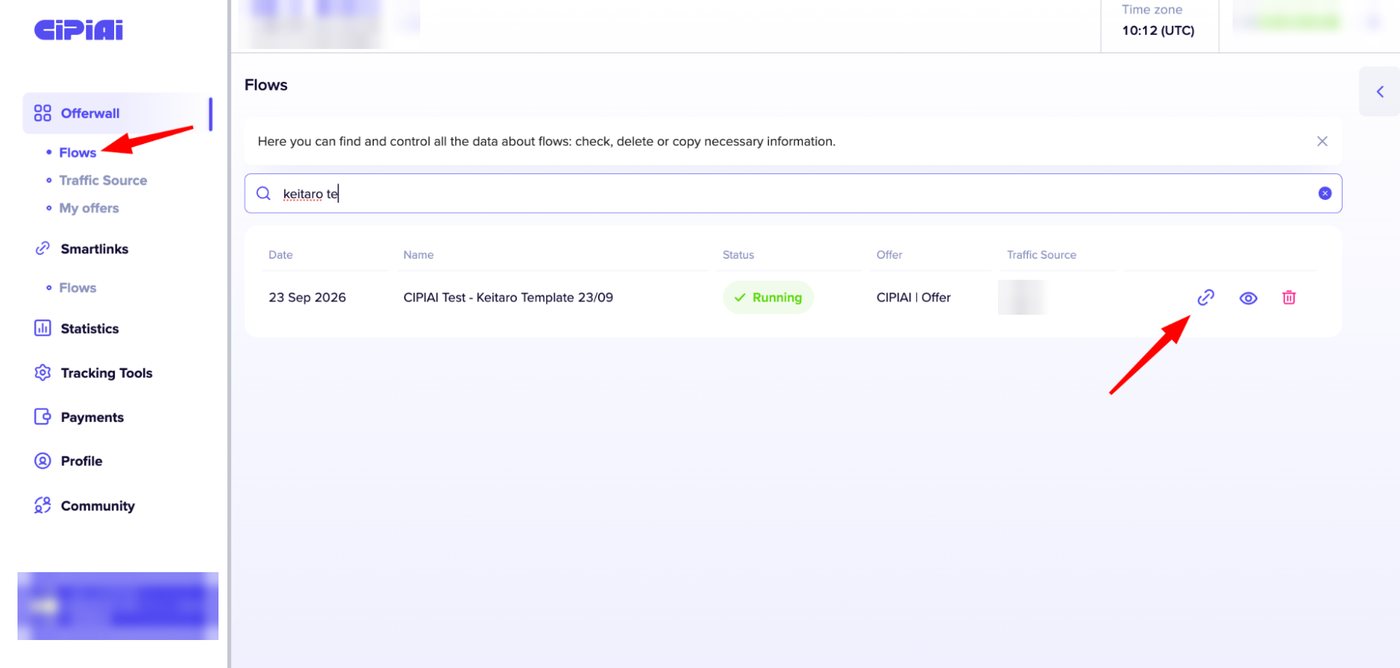This screenshot has height=668, width=1400.
Task: Copy the flow link via chain icon
Action: [x=1206, y=297]
